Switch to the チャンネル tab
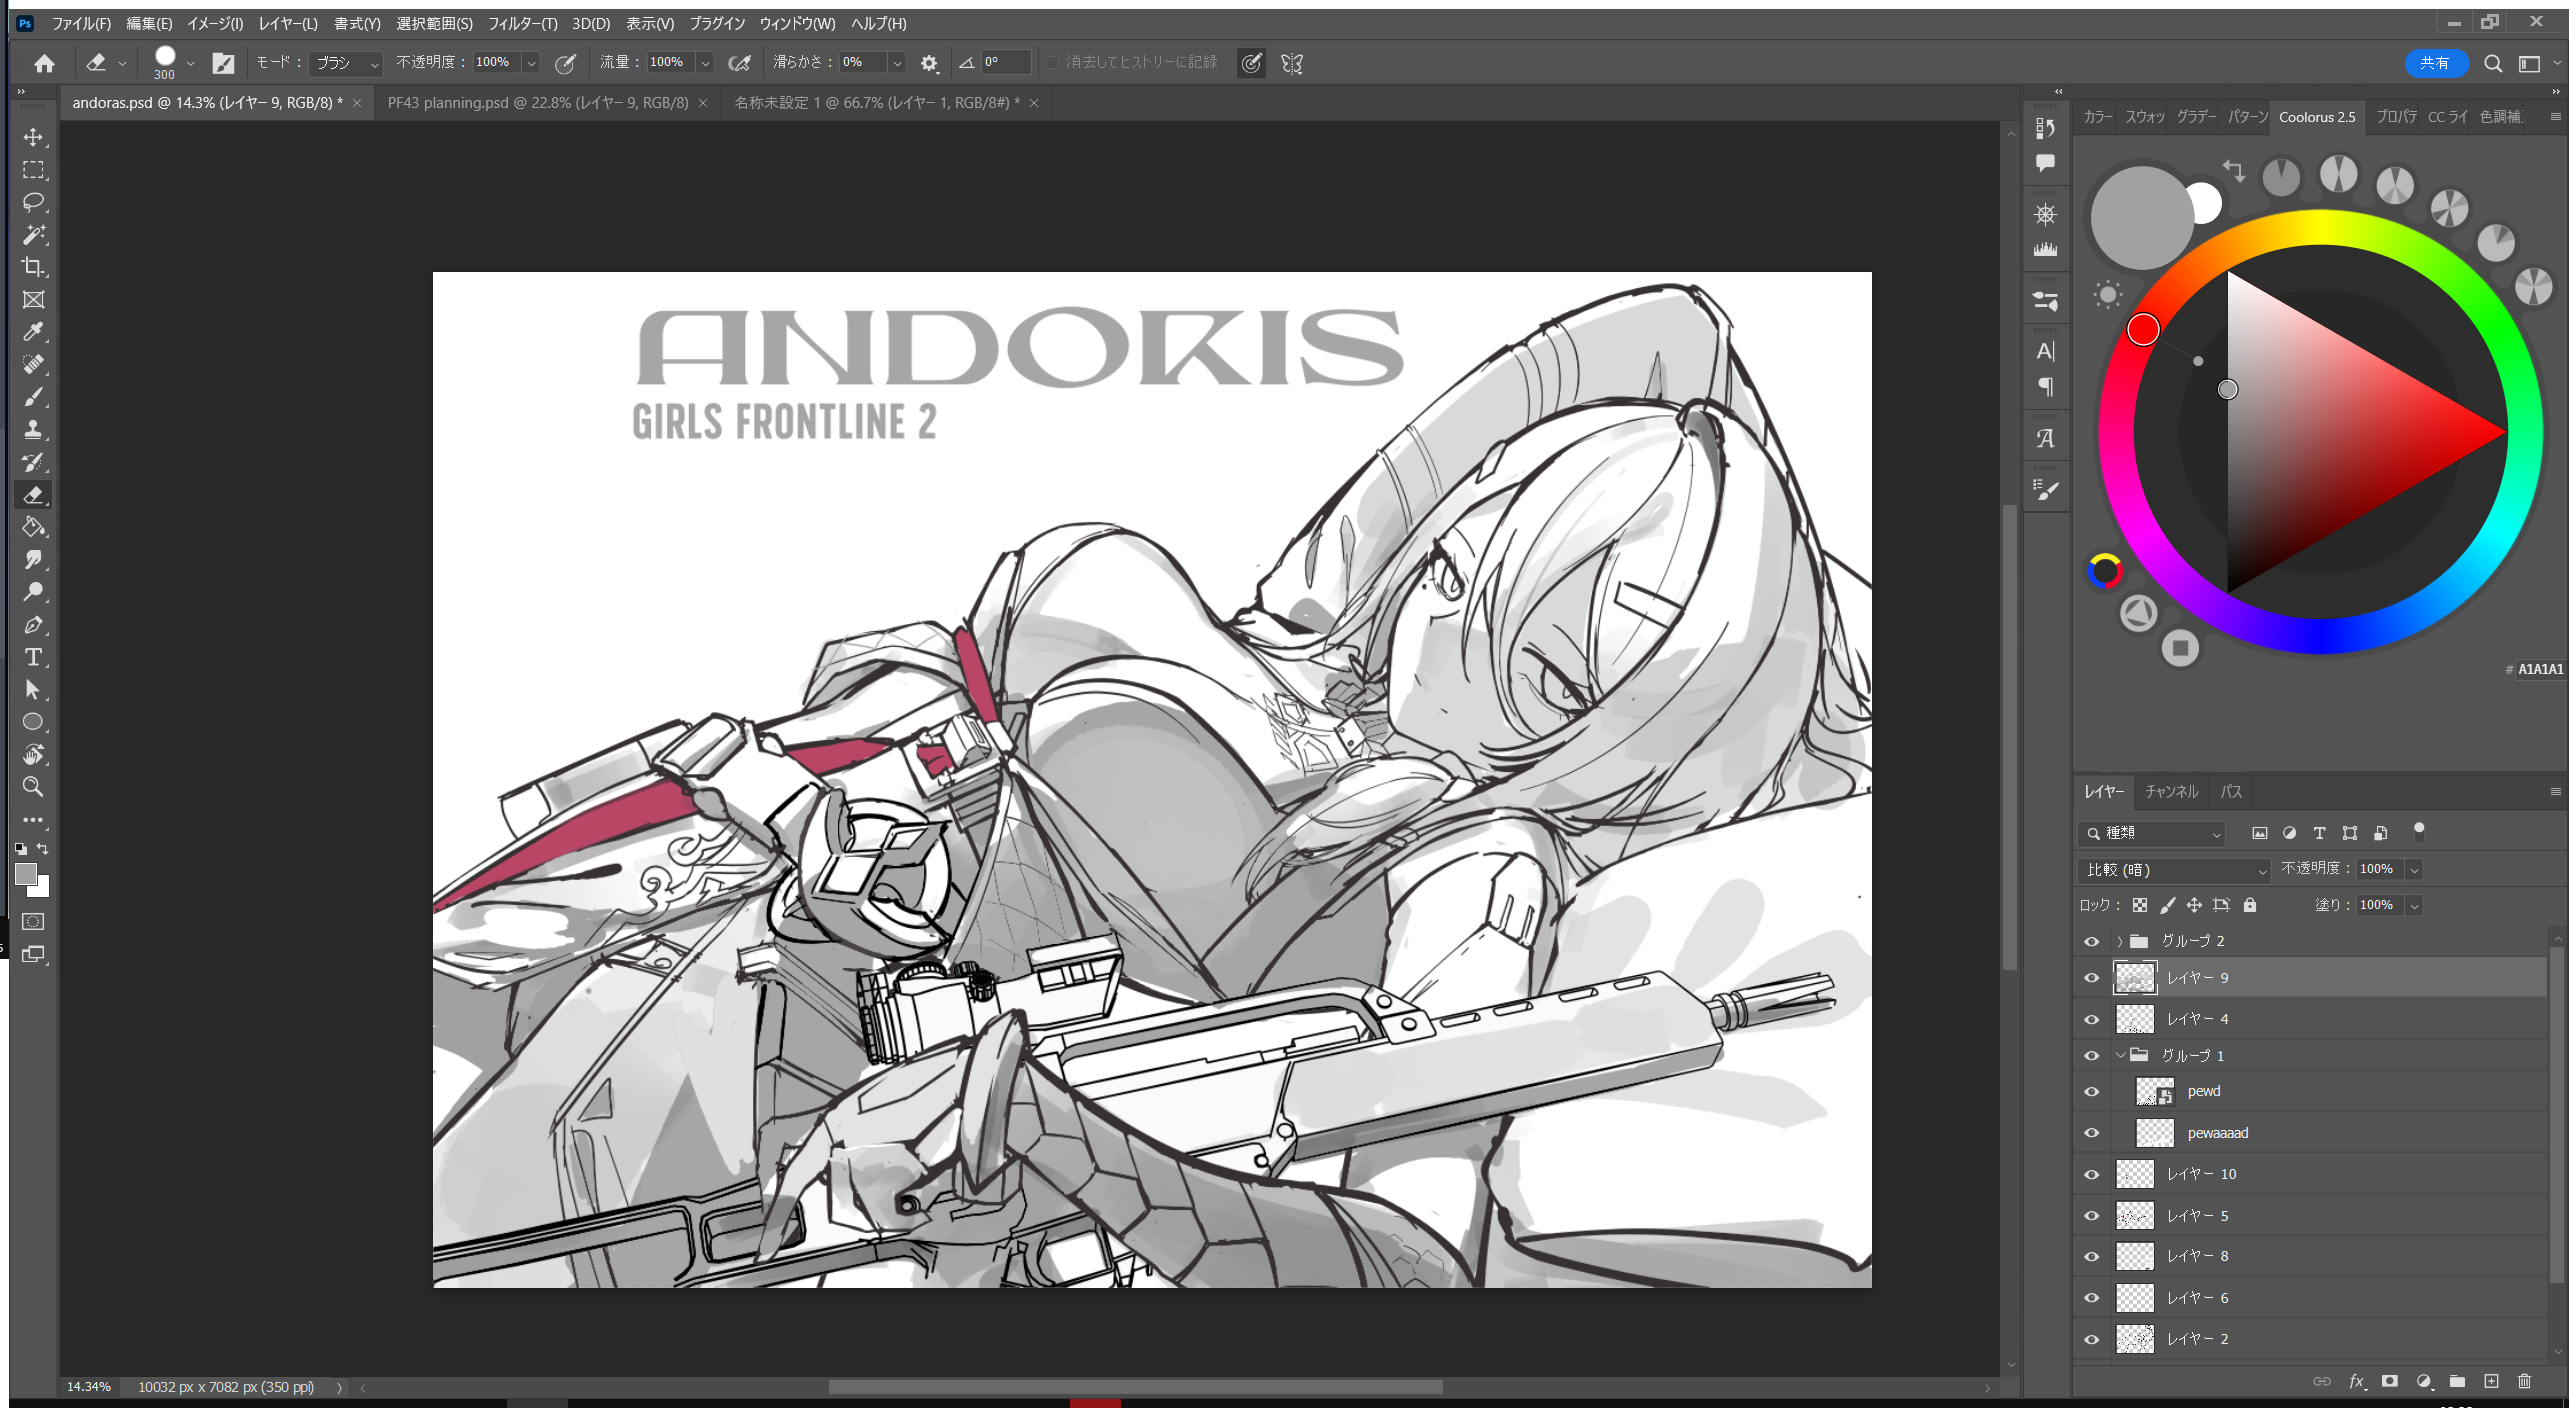The width and height of the screenshot is (2569, 1408). 2171,792
